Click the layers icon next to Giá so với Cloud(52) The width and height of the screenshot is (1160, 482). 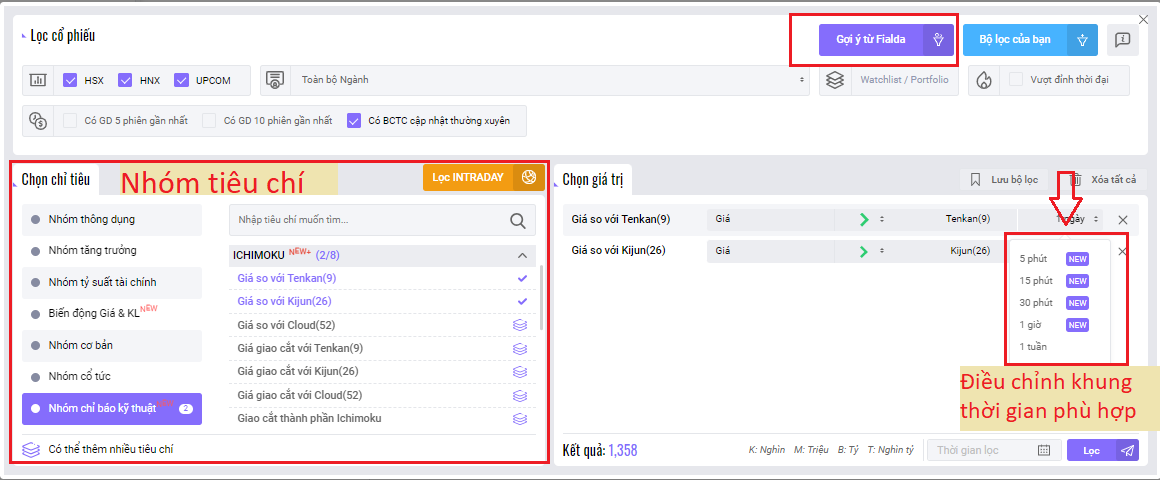point(519,325)
